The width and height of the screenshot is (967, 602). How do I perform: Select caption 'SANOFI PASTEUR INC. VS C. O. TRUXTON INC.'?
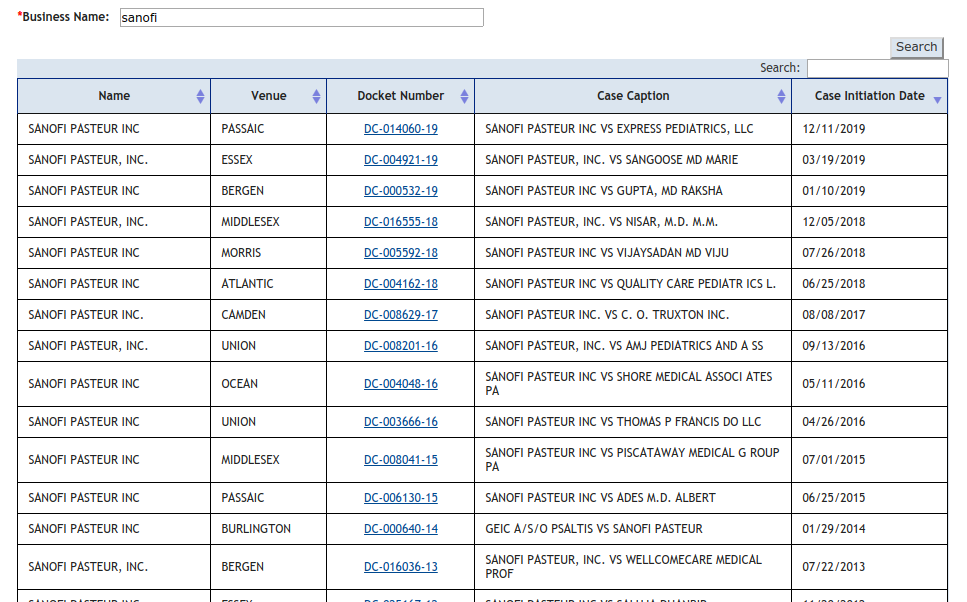click(x=607, y=315)
